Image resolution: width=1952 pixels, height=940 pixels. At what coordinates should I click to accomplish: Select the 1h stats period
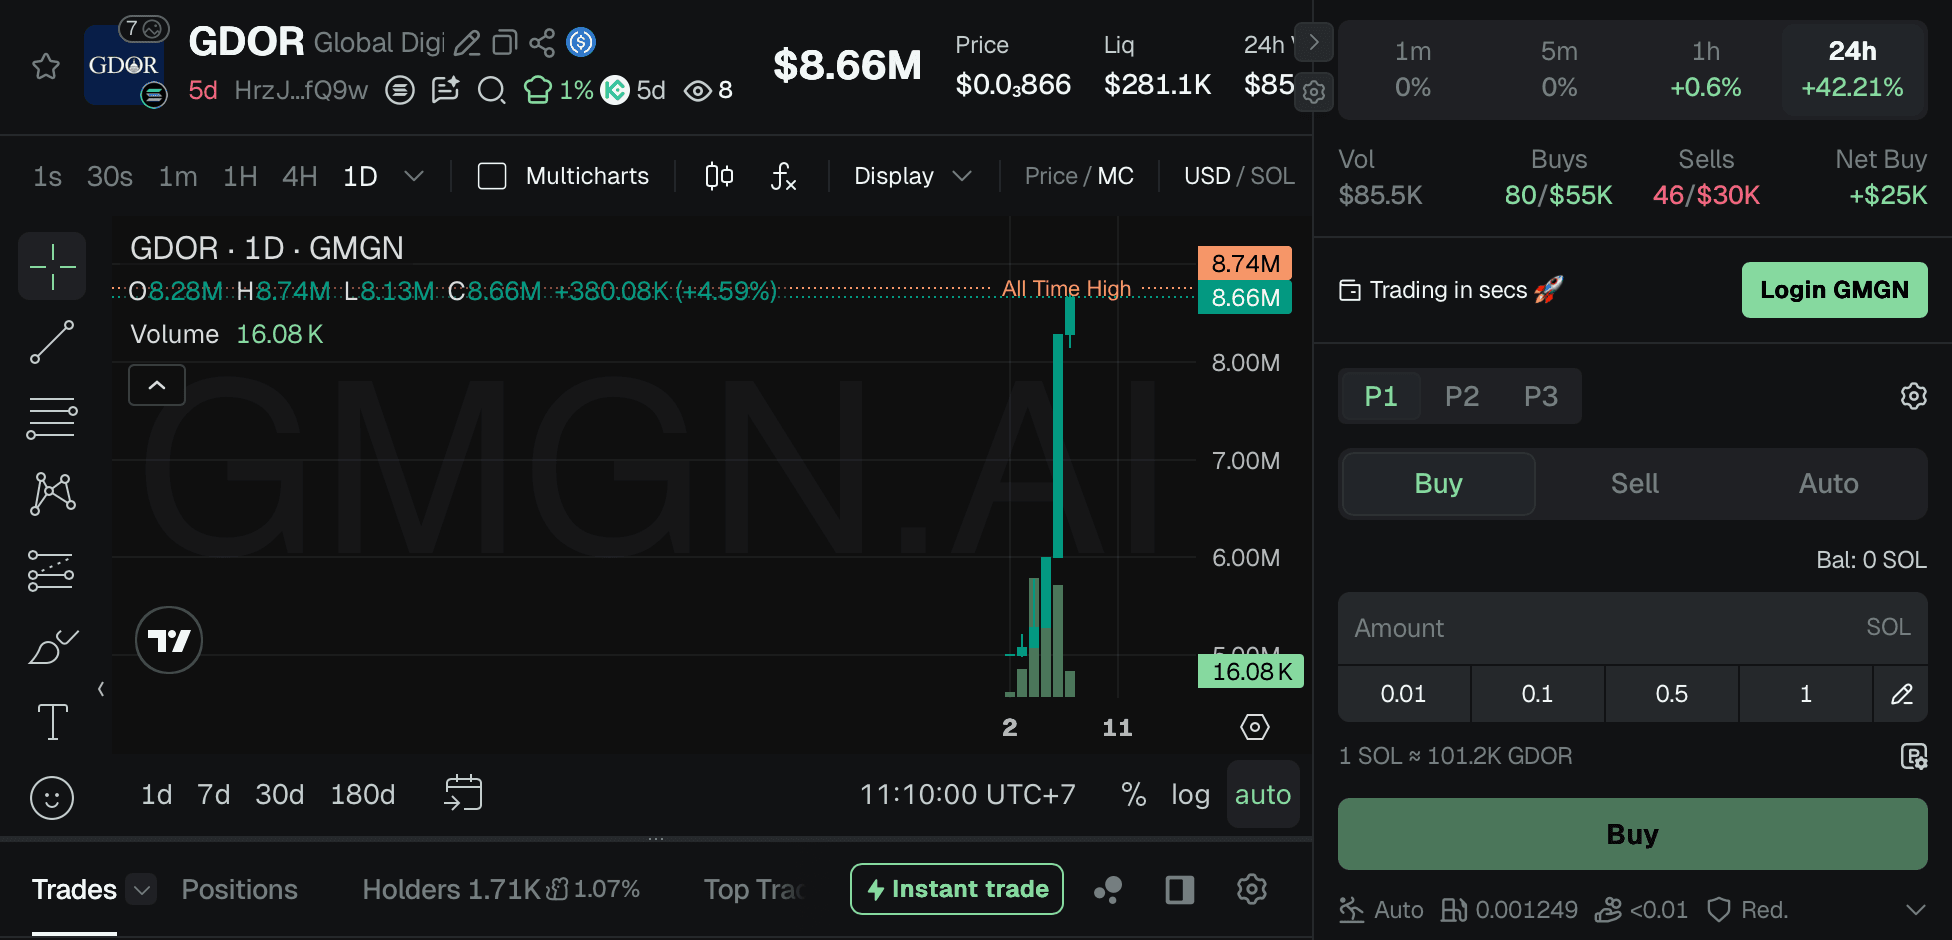1706,69
